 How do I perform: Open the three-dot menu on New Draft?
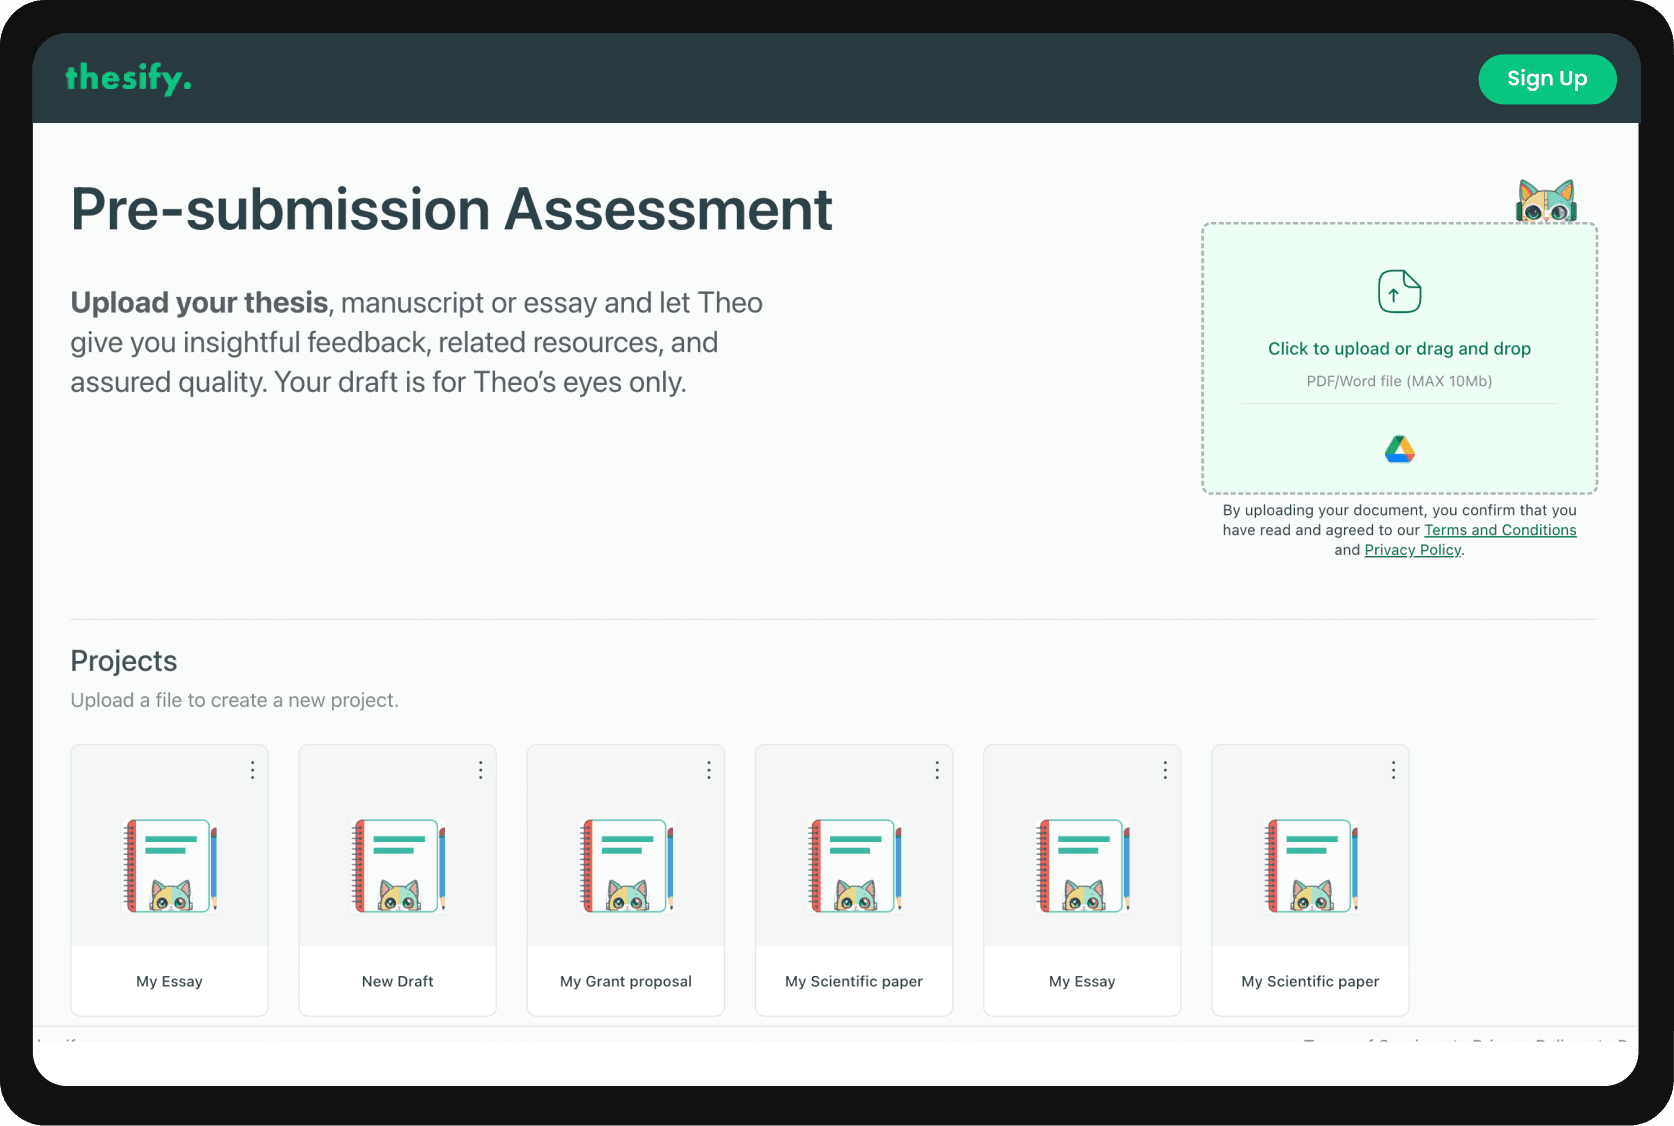[x=480, y=770]
